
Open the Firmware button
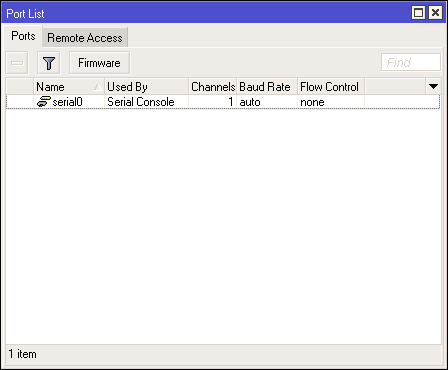pos(99,63)
